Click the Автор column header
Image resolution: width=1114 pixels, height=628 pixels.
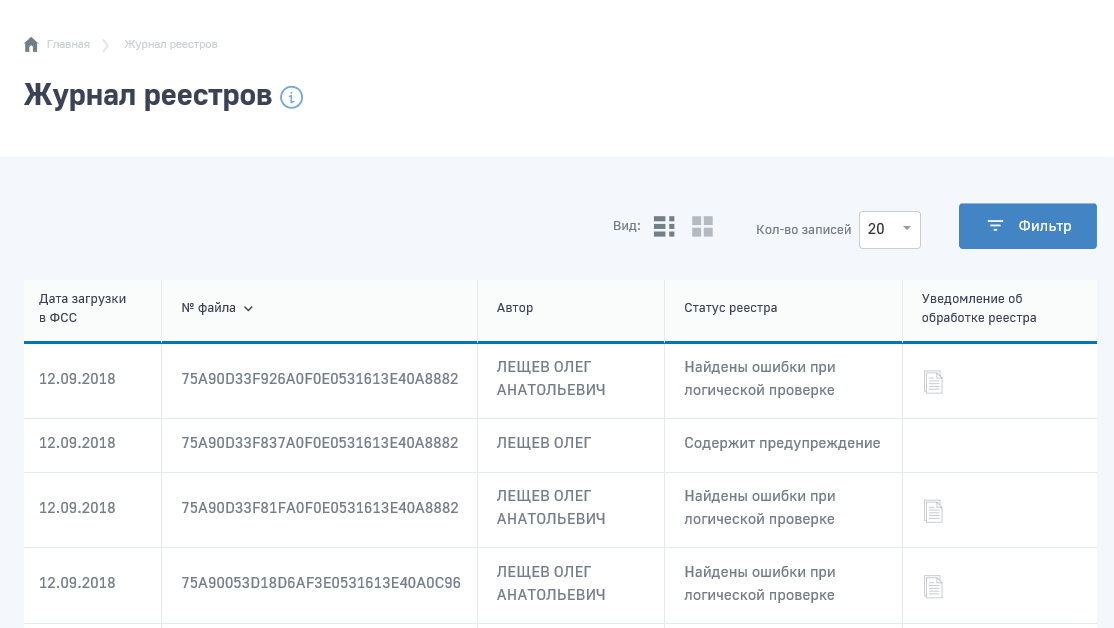click(x=515, y=308)
